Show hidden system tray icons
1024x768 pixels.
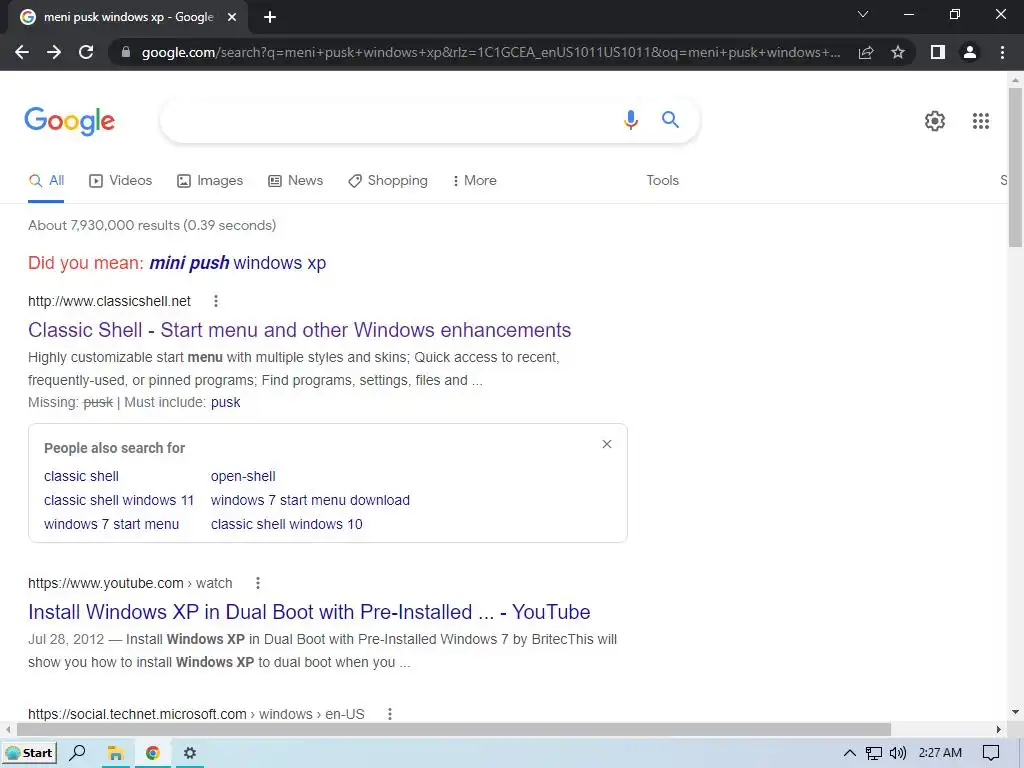tap(850, 753)
